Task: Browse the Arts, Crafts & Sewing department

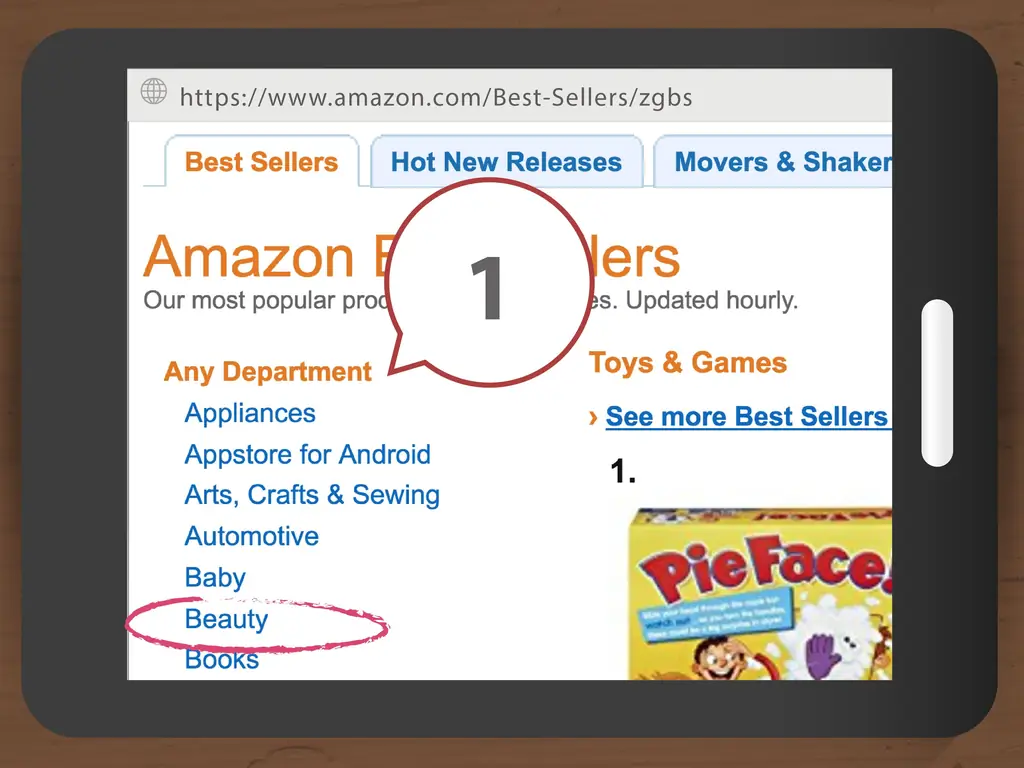Action: tap(312, 495)
